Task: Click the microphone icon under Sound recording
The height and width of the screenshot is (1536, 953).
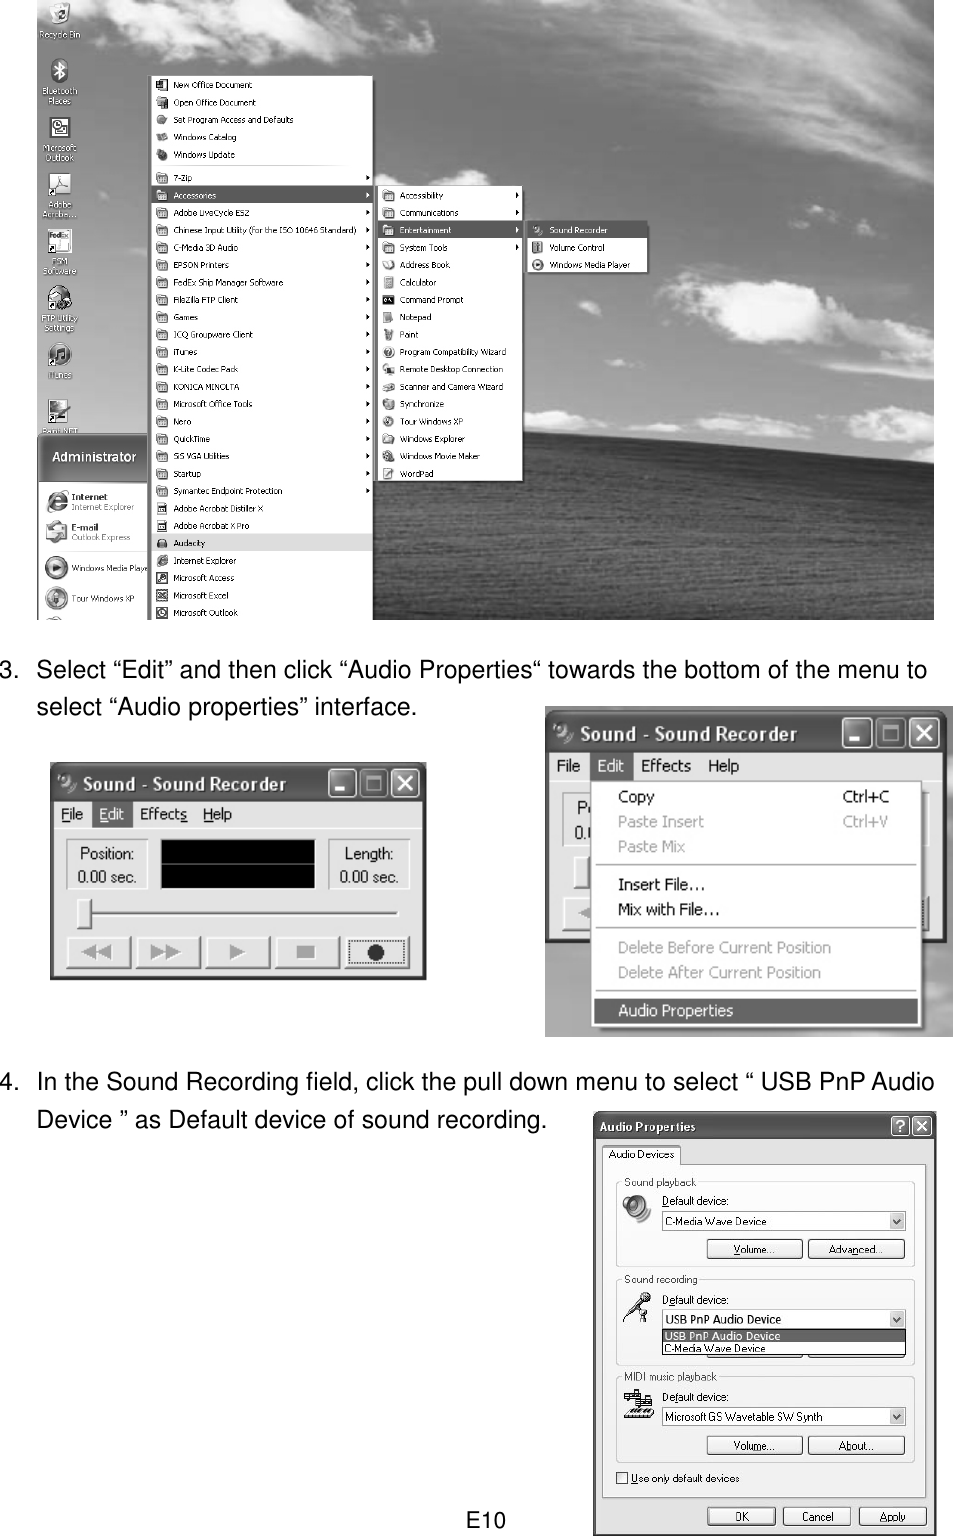Action: point(637,1307)
